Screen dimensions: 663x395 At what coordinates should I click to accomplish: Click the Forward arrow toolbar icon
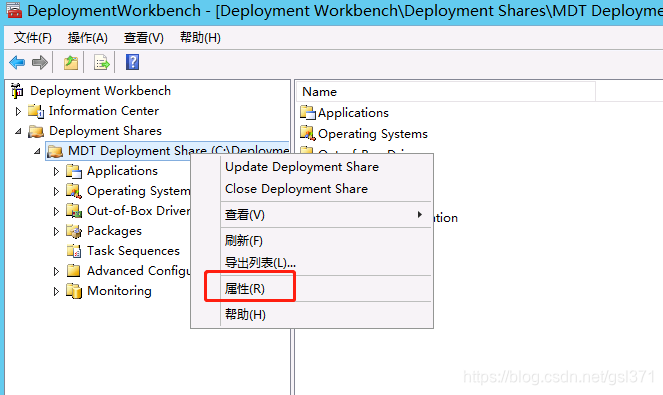[x=40, y=63]
